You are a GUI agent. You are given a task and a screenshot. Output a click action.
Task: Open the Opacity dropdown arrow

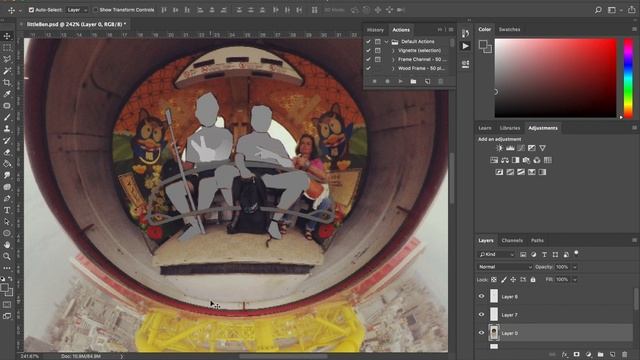tap(575, 267)
